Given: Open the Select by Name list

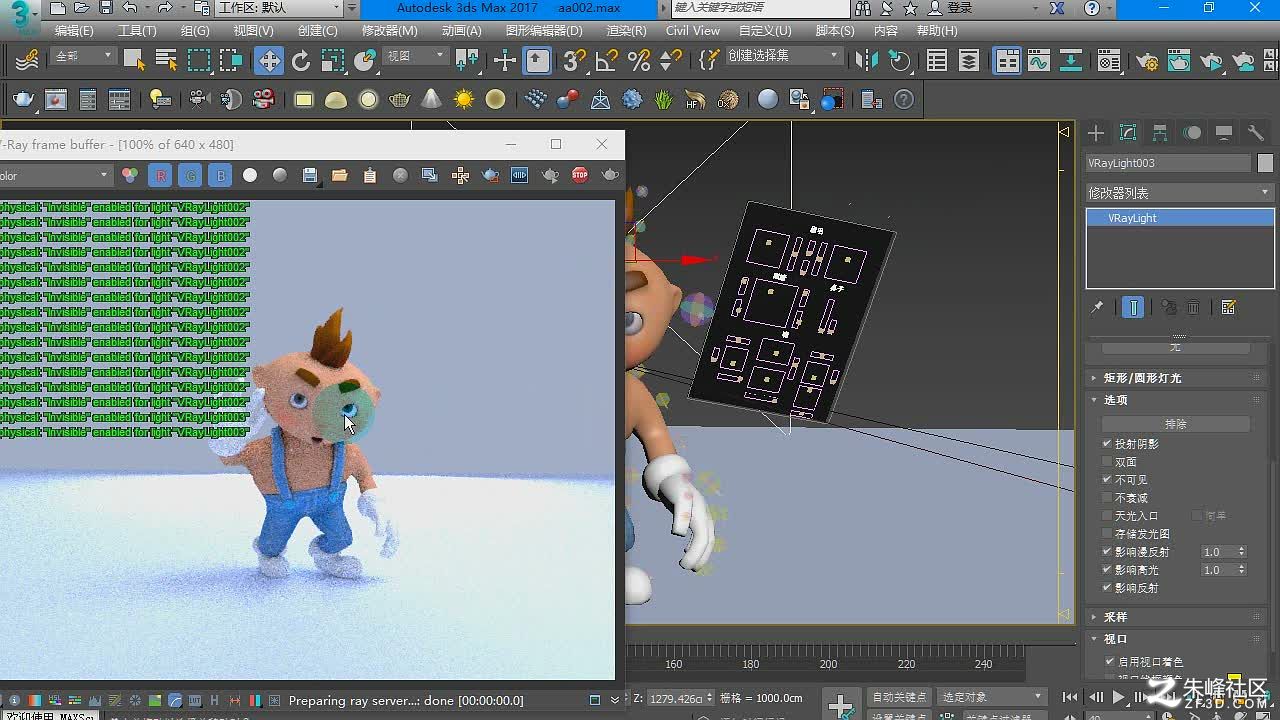Looking at the screenshot, I should click(x=166, y=61).
